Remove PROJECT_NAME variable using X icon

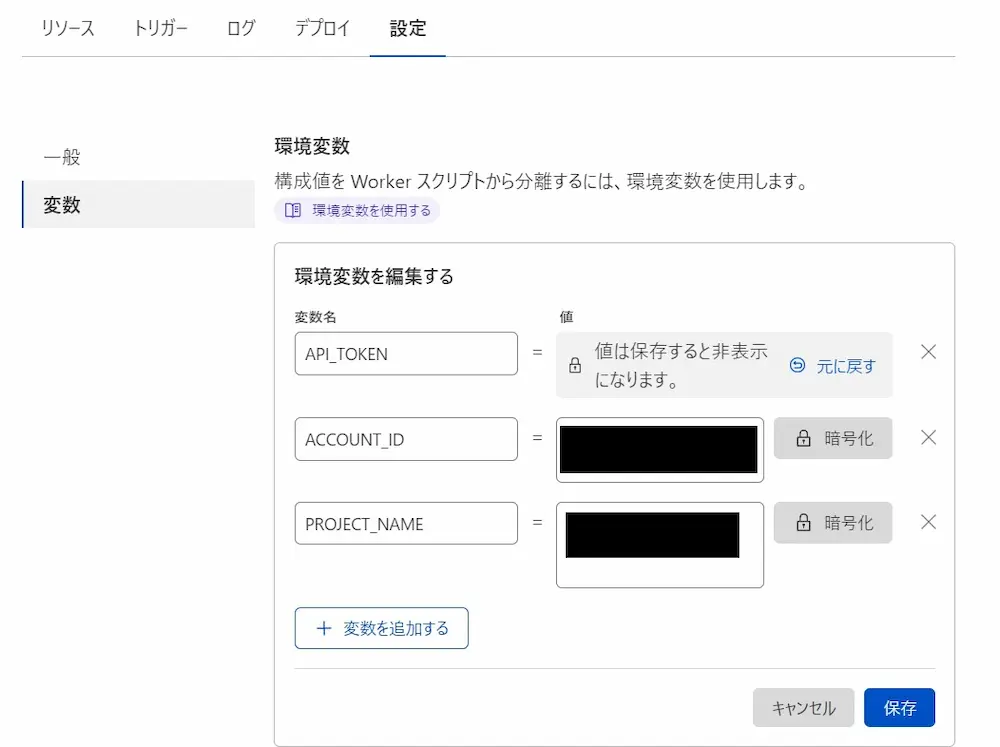coord(928,522)
